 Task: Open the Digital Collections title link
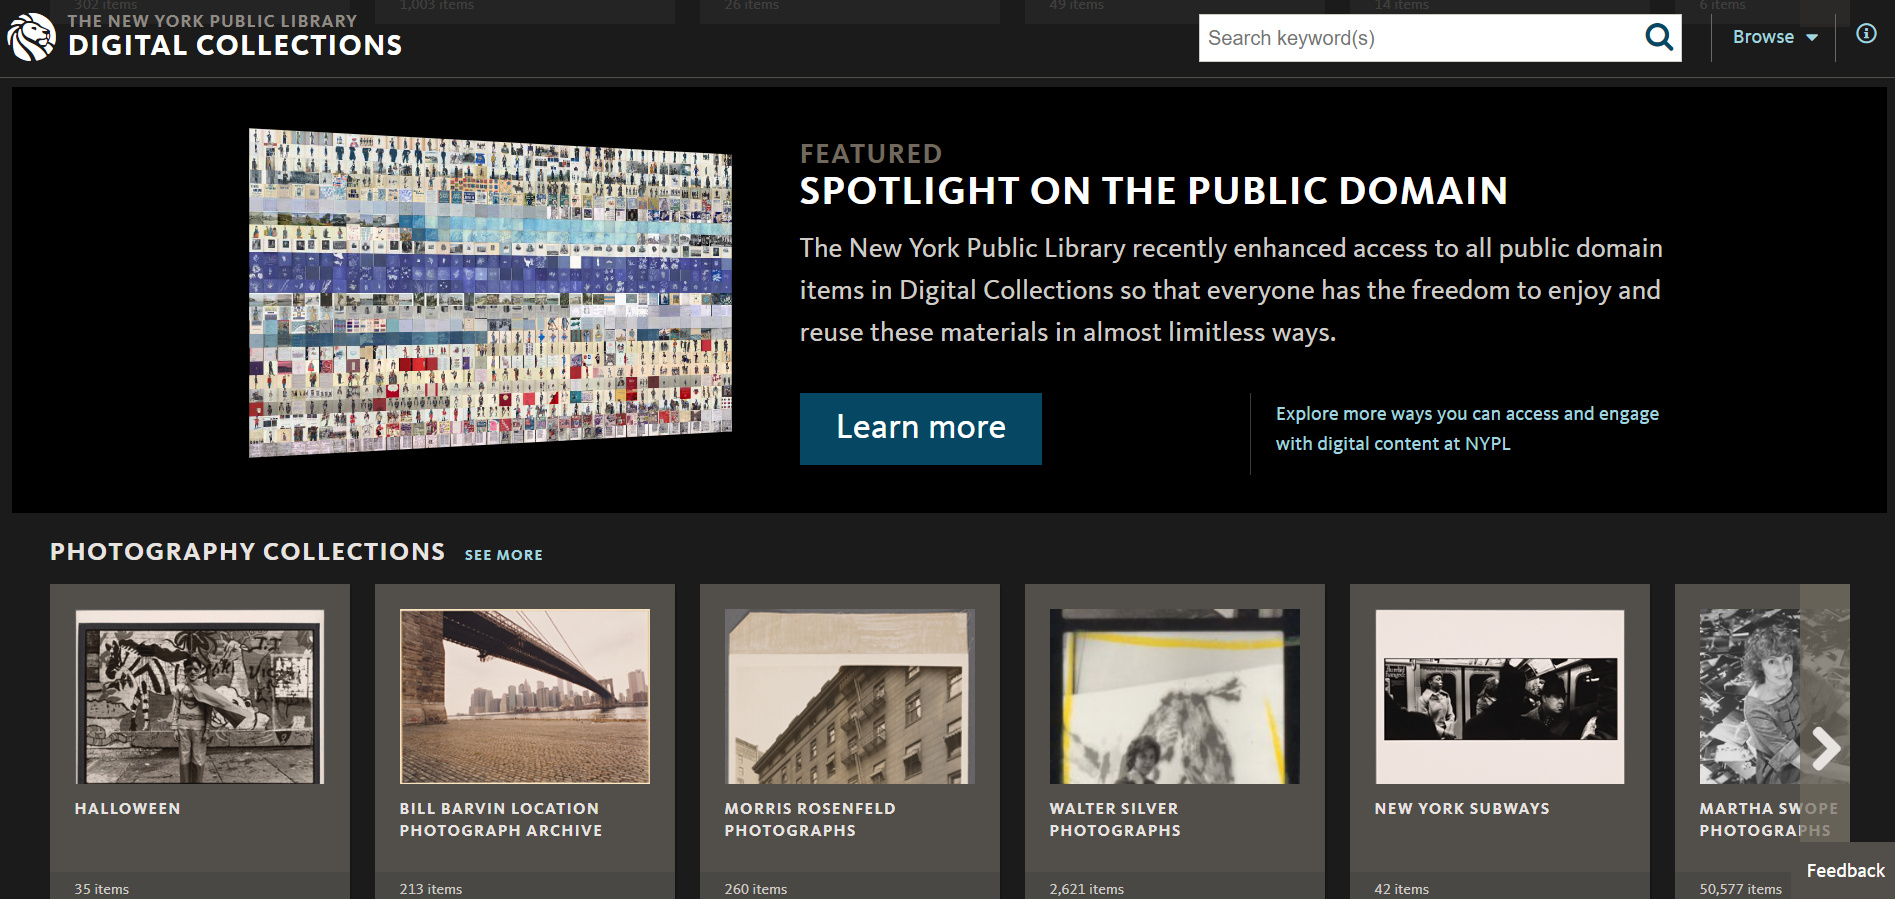click(x=235, y=45)
